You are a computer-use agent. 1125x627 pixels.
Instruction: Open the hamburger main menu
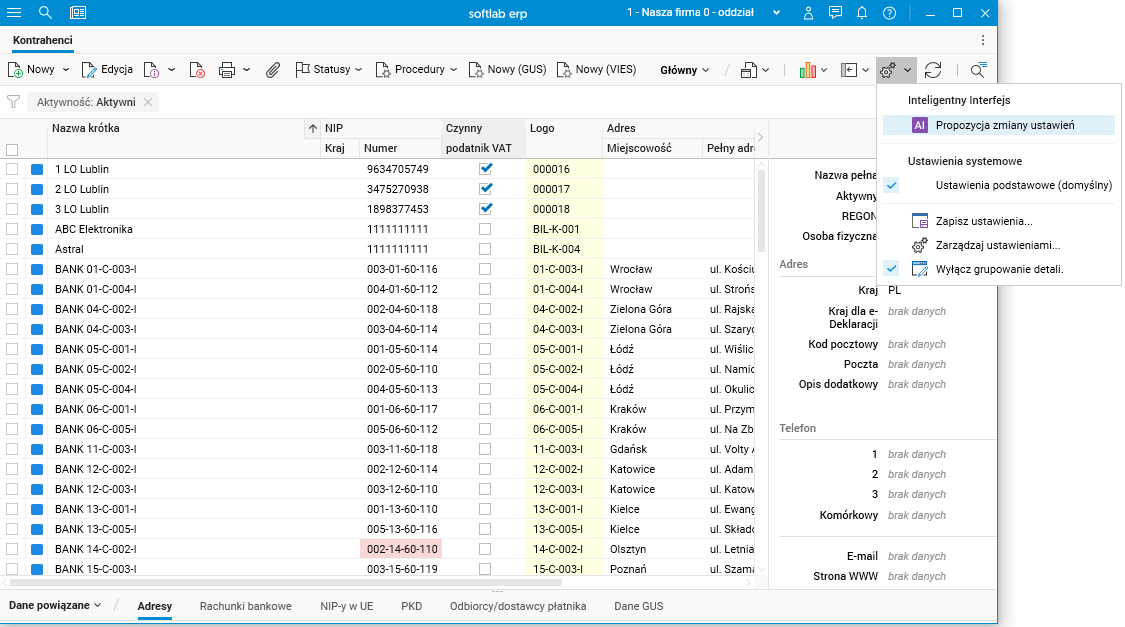pos(14,13)
